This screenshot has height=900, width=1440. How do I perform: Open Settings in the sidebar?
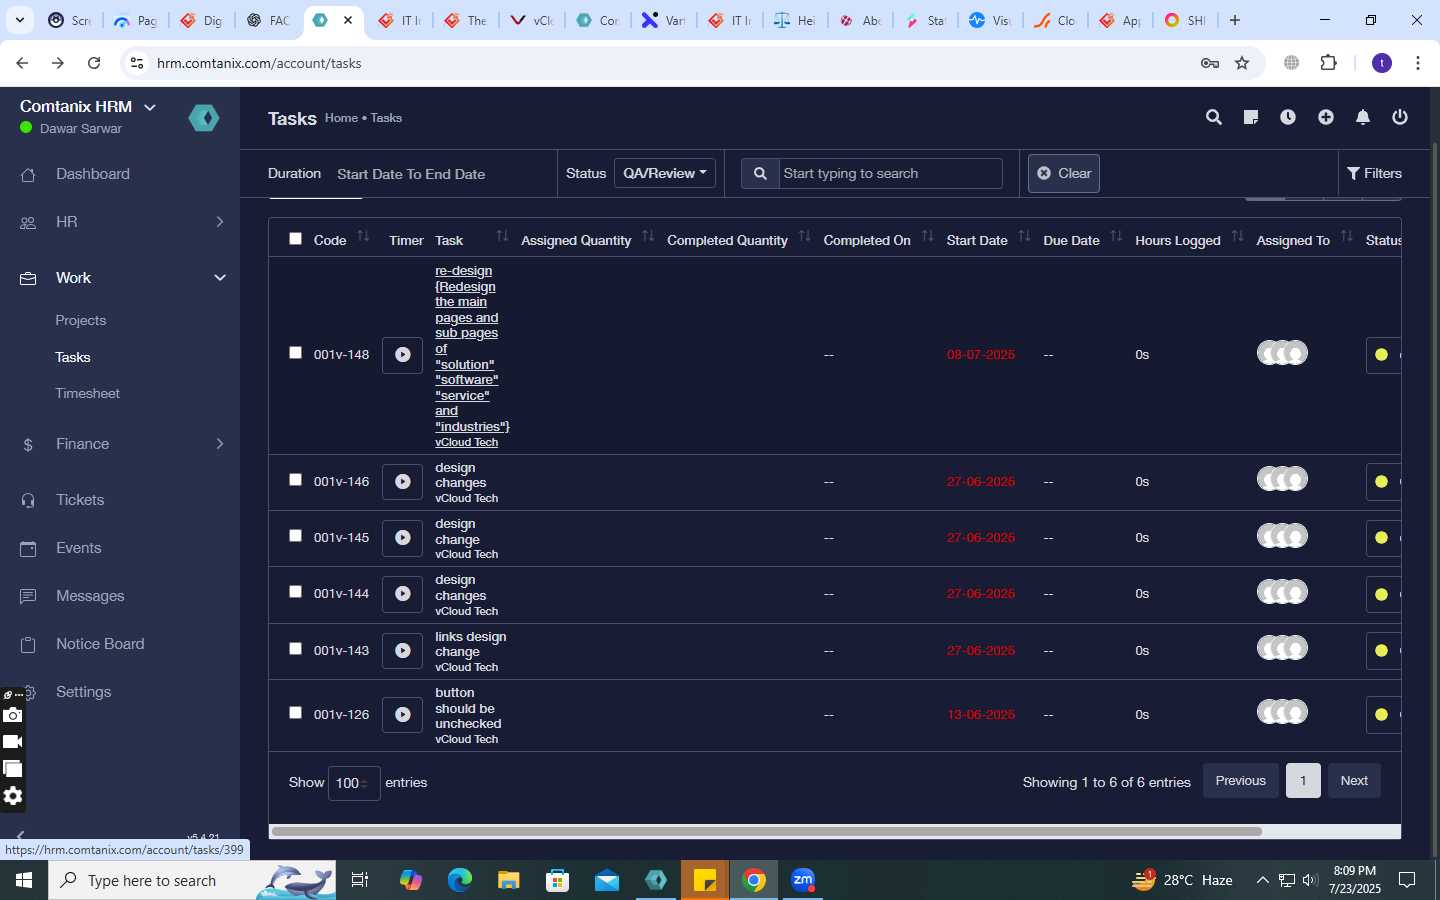(x=84, y=692)
